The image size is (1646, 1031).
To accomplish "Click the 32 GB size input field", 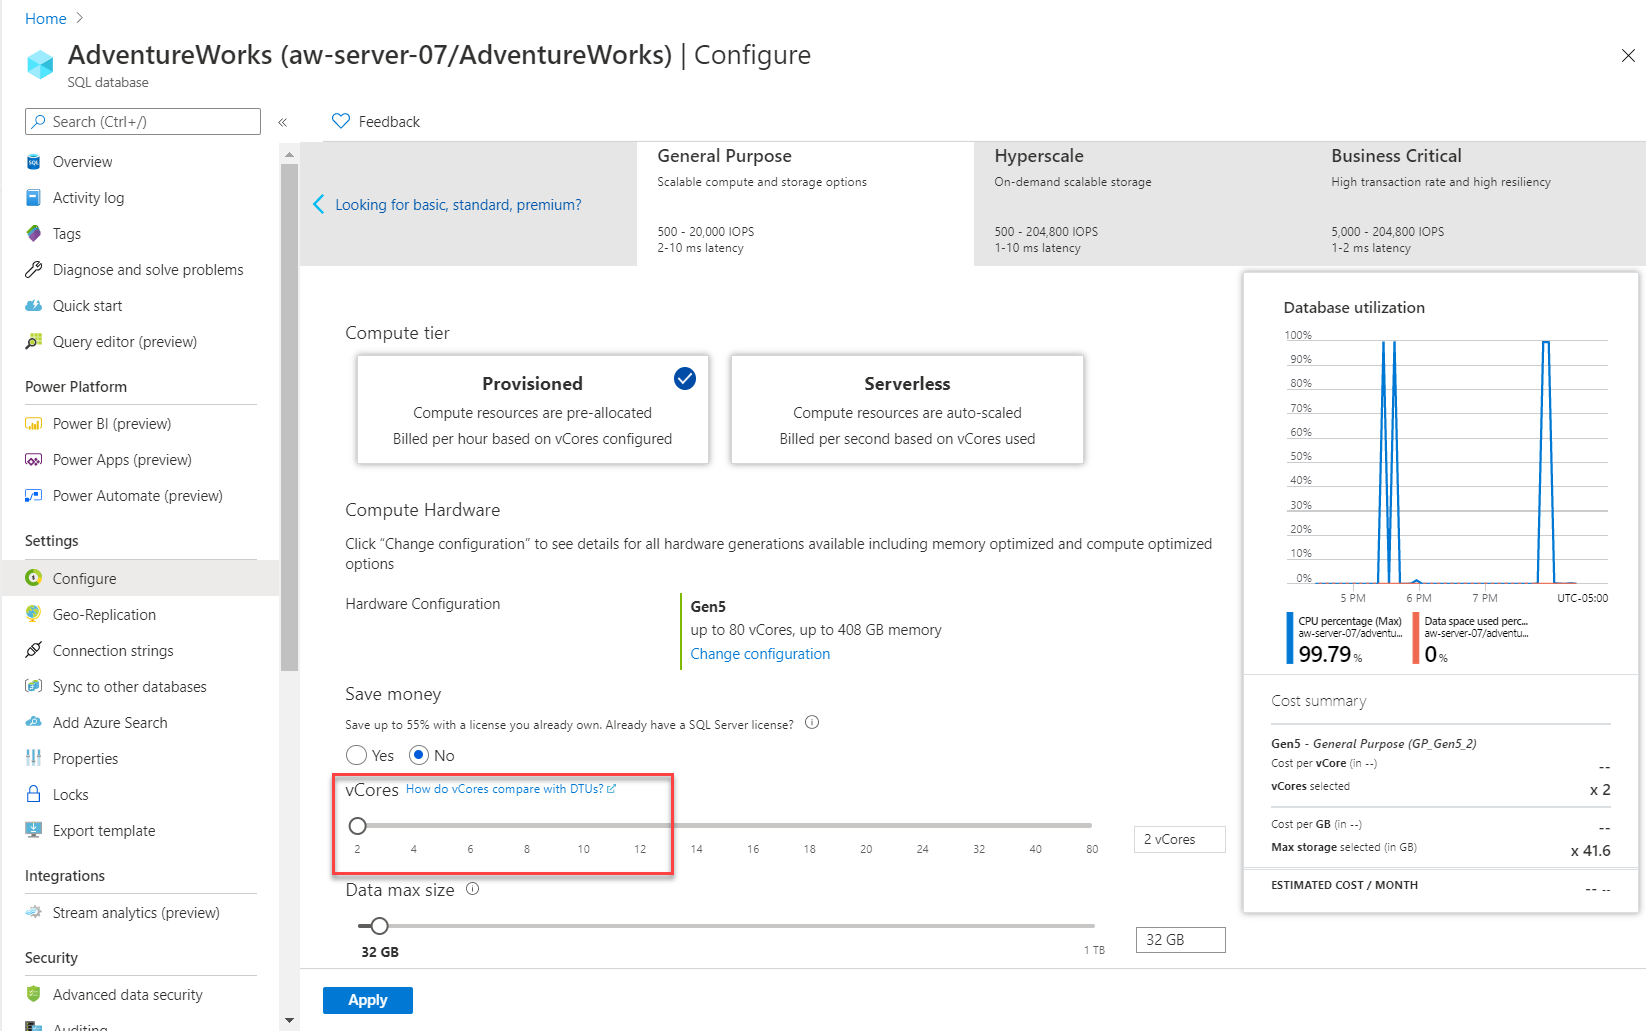I will [x=1181, y=940].
